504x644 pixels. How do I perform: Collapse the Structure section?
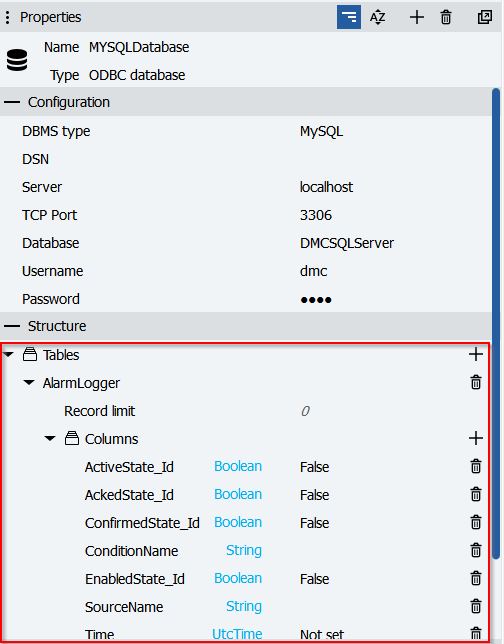point(12,326)
